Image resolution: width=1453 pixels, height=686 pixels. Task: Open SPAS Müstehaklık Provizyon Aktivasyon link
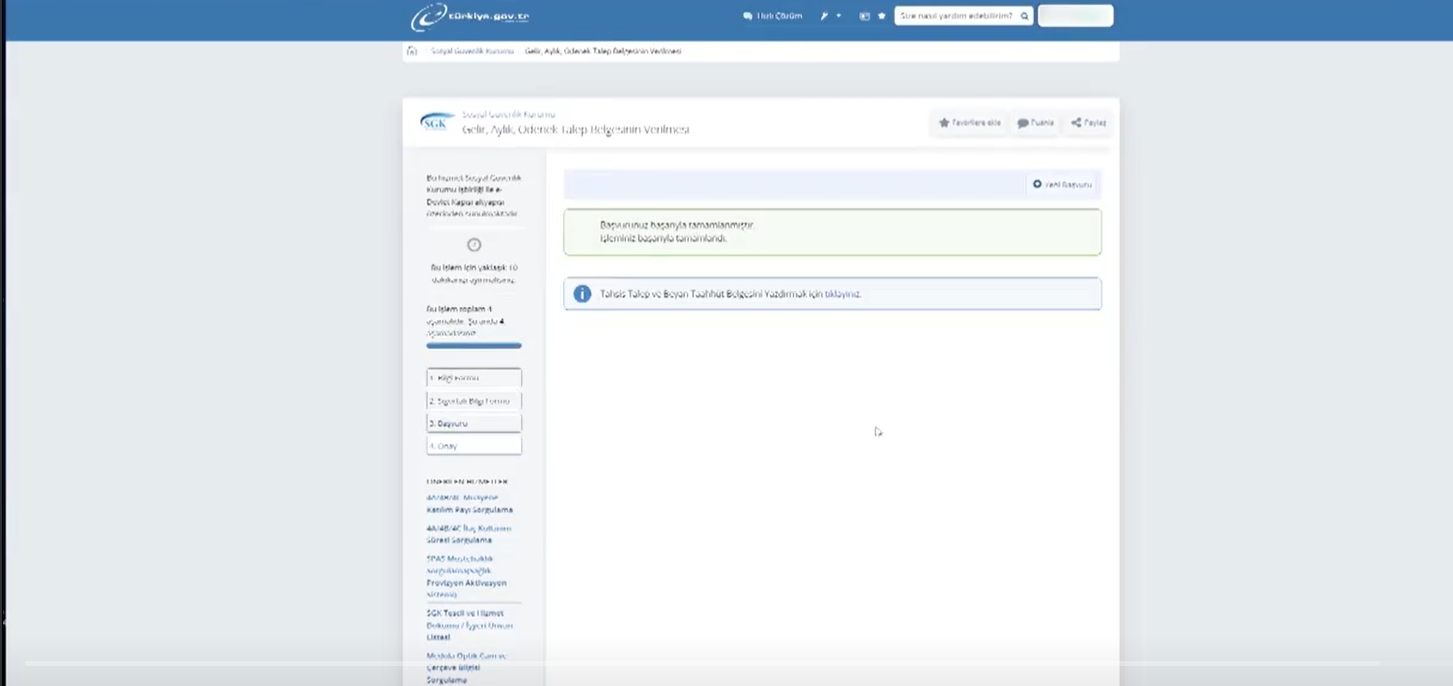[466, 576]
